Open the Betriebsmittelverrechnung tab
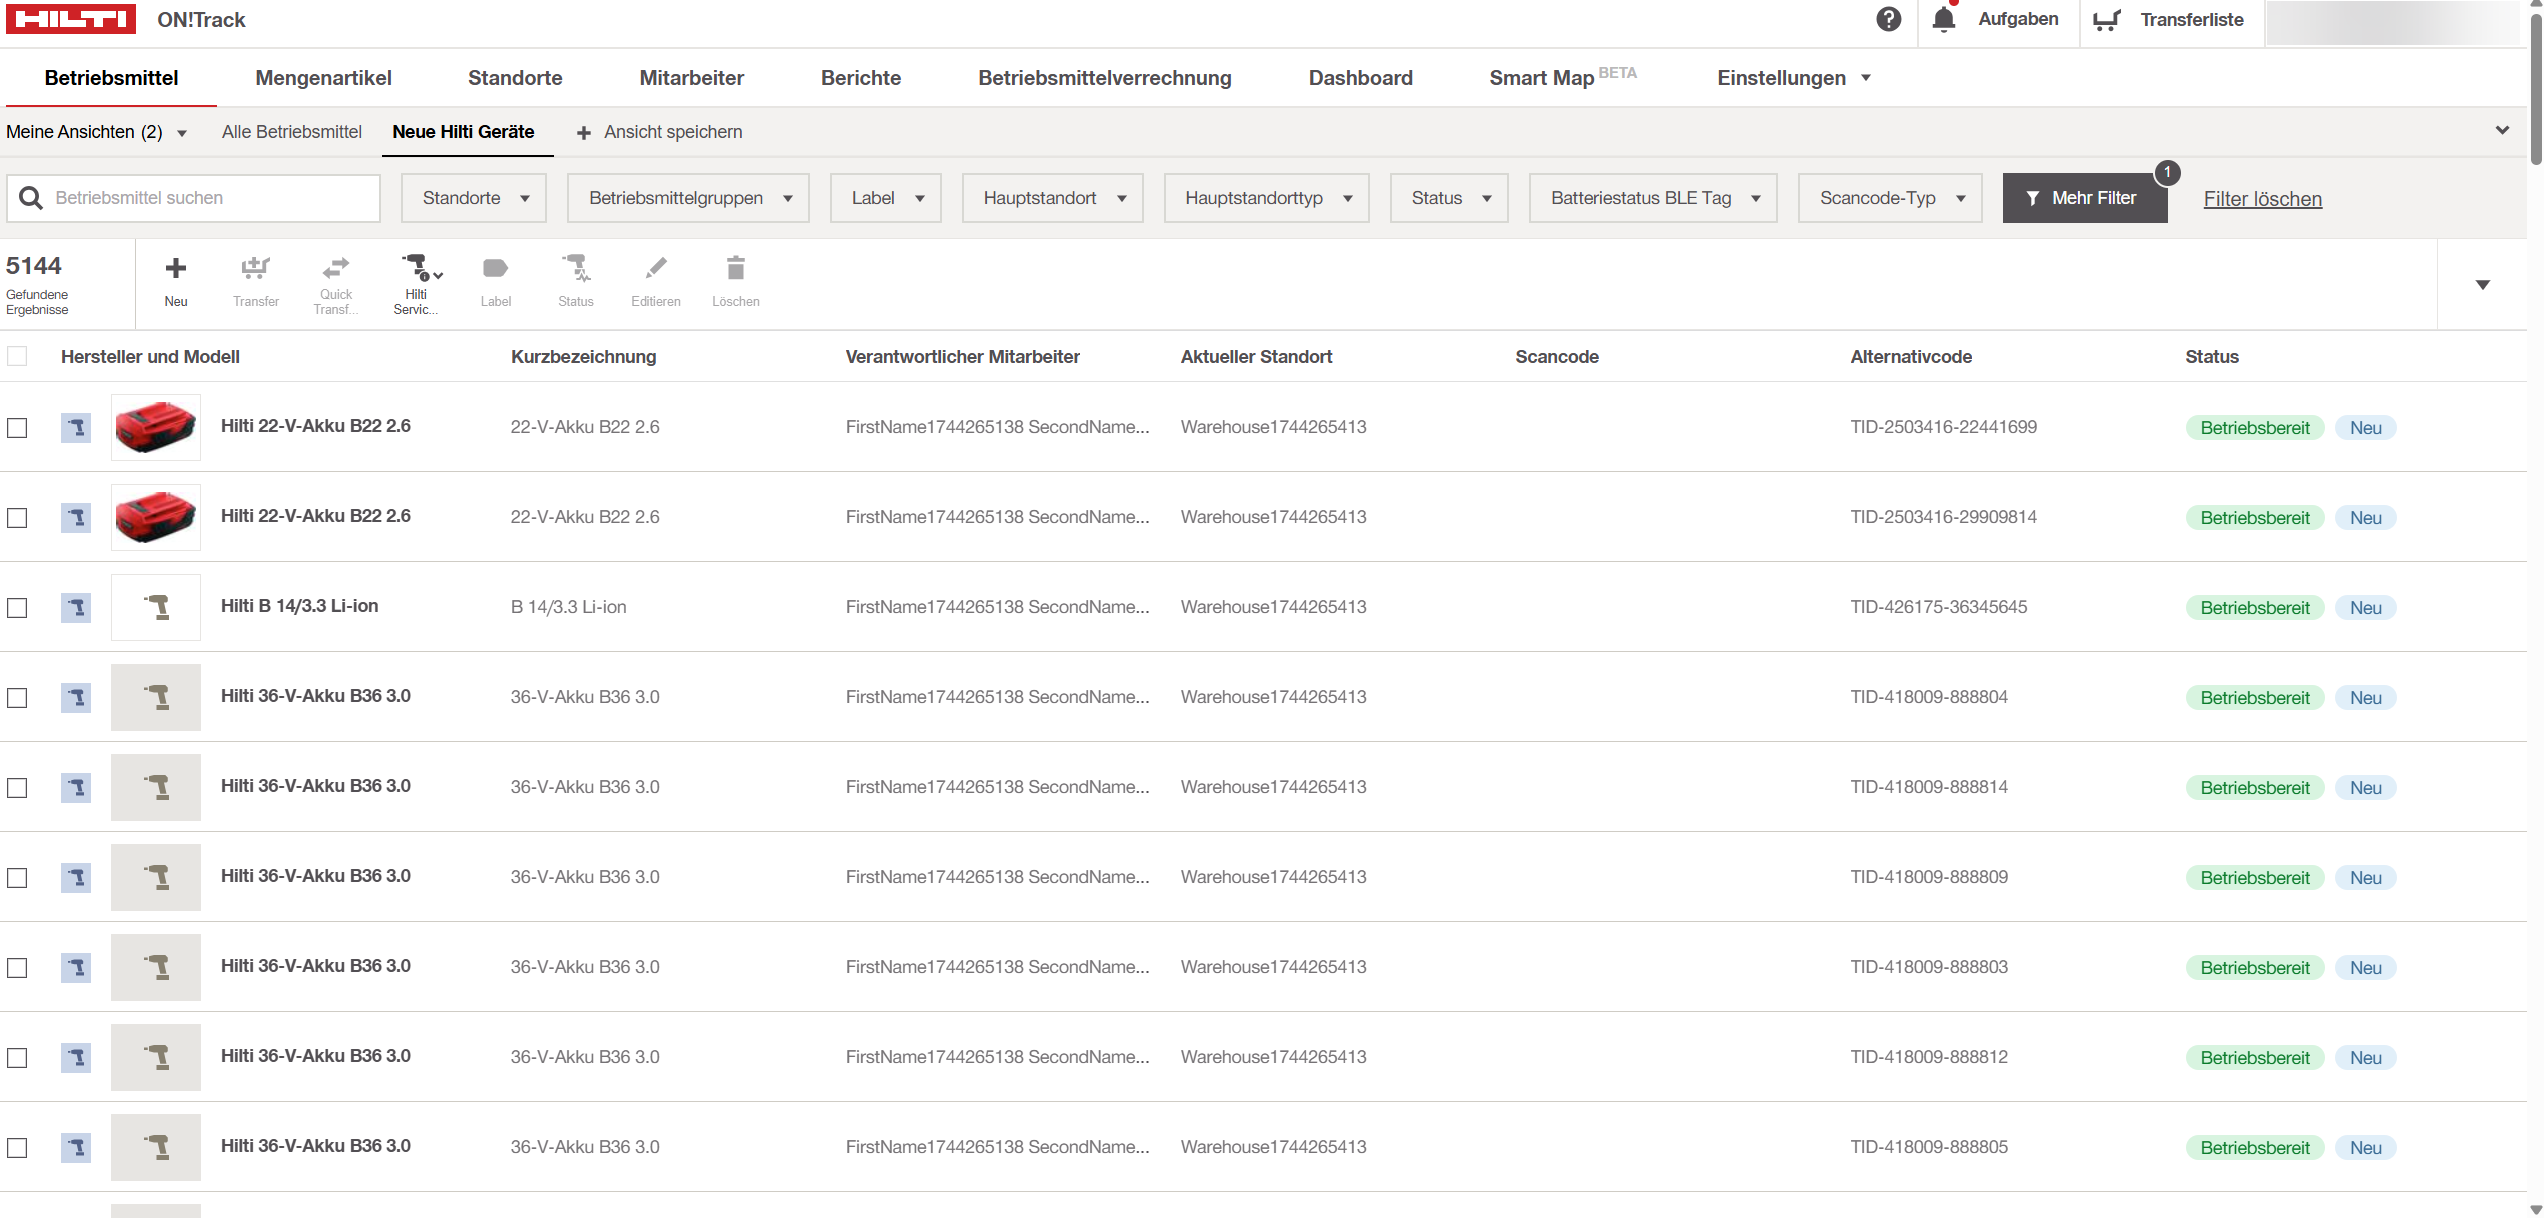The width and height of the screenshot is (2544, 1218). pos(1105,78)
